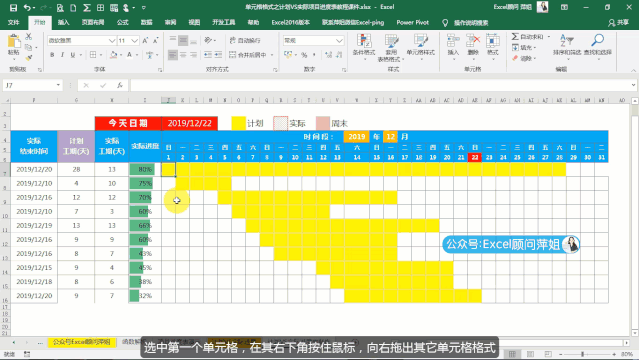Click the Format Painter brush icon
639x360 pixels.
click(29, 58)
